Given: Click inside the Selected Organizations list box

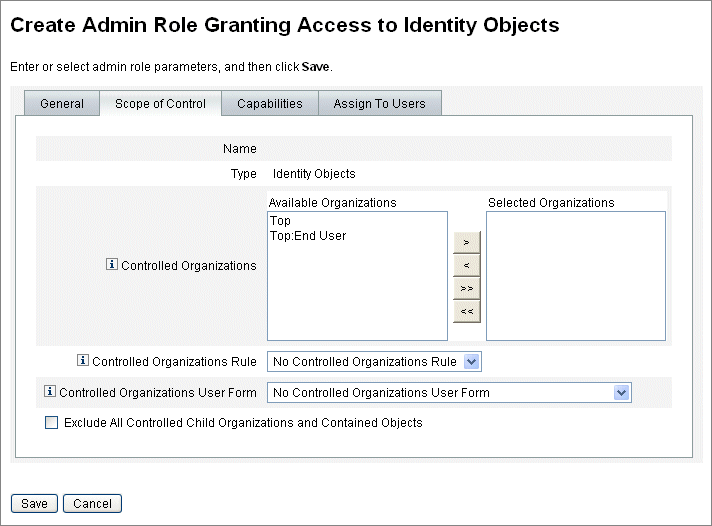Looking at the screenshot, I should 576,276.
